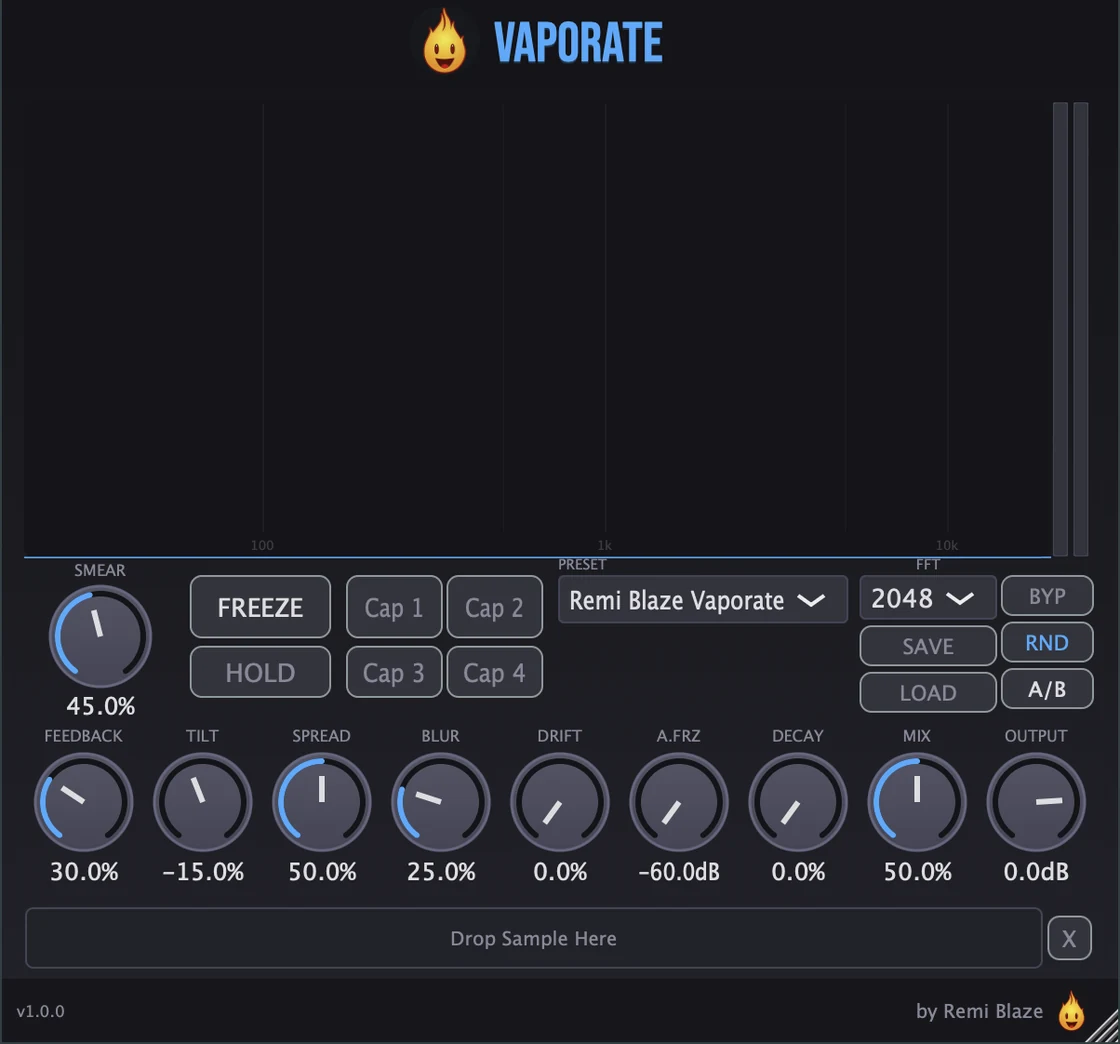Image resolution: width=1120 pixels, height=1044 pixels.
Task: Randomize parameters with RND
Action: click(x=1047, y=643)
